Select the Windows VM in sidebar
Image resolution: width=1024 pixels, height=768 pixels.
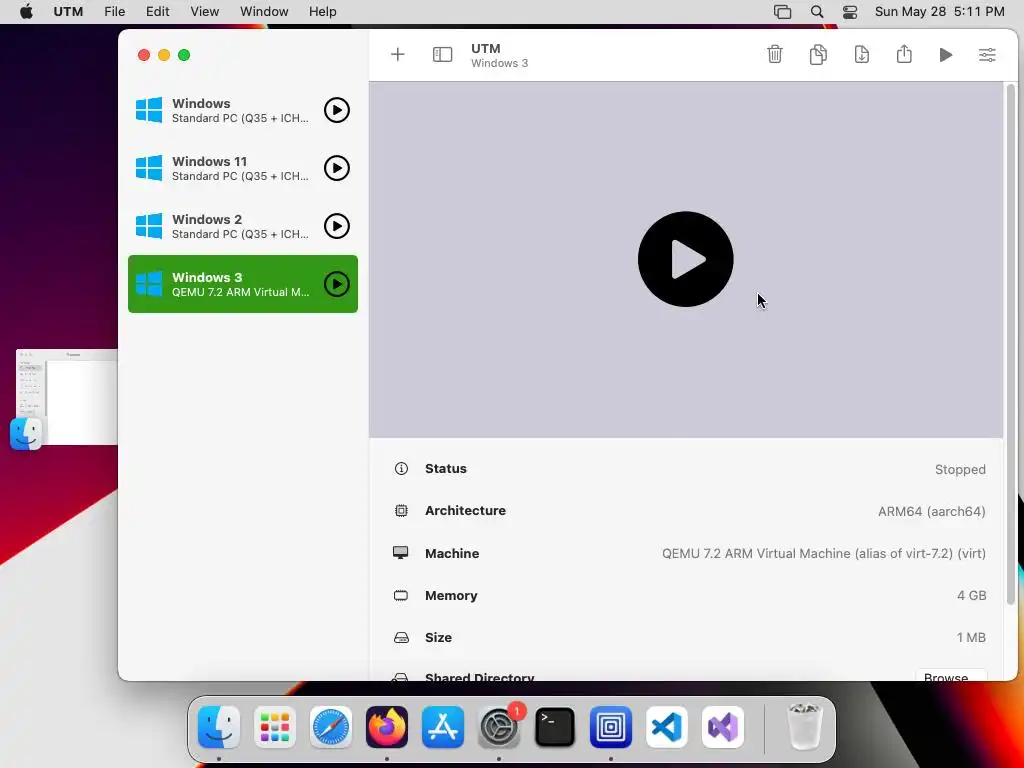(243, 110)
